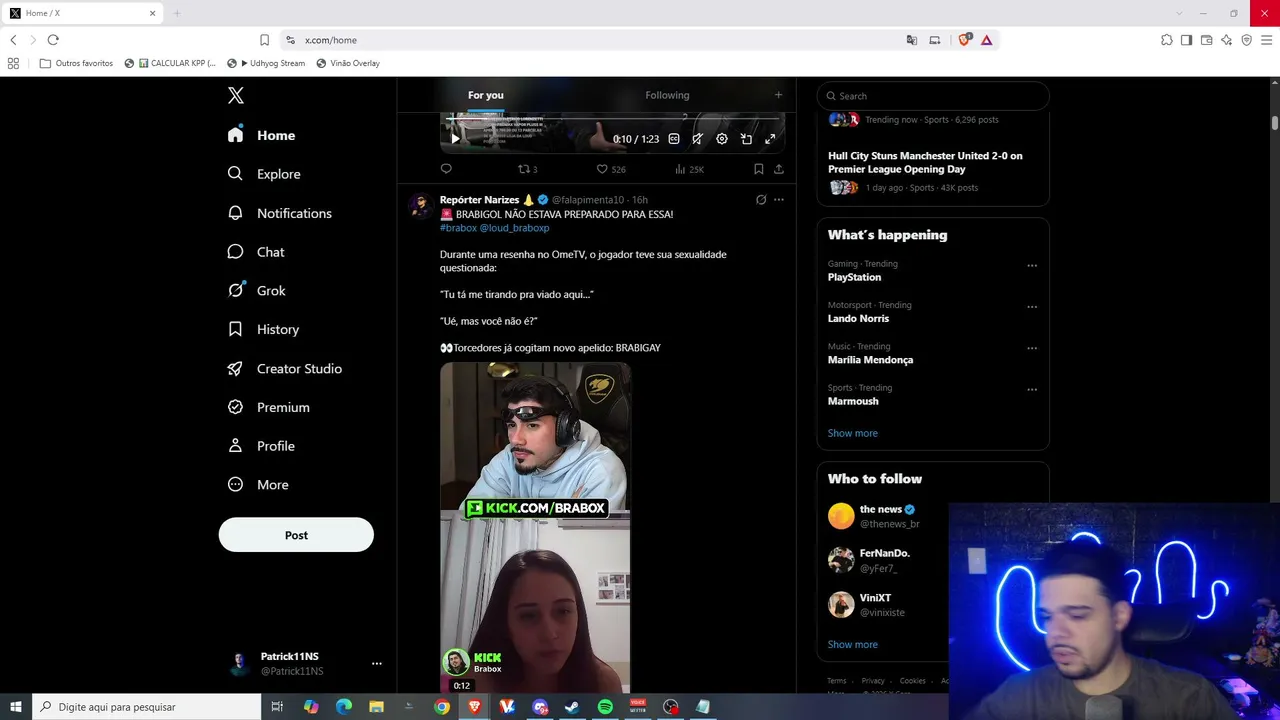Toggle closed captions on the top video
The image size is (1280, 720).
pyautogui.click(x=674, y=139)
